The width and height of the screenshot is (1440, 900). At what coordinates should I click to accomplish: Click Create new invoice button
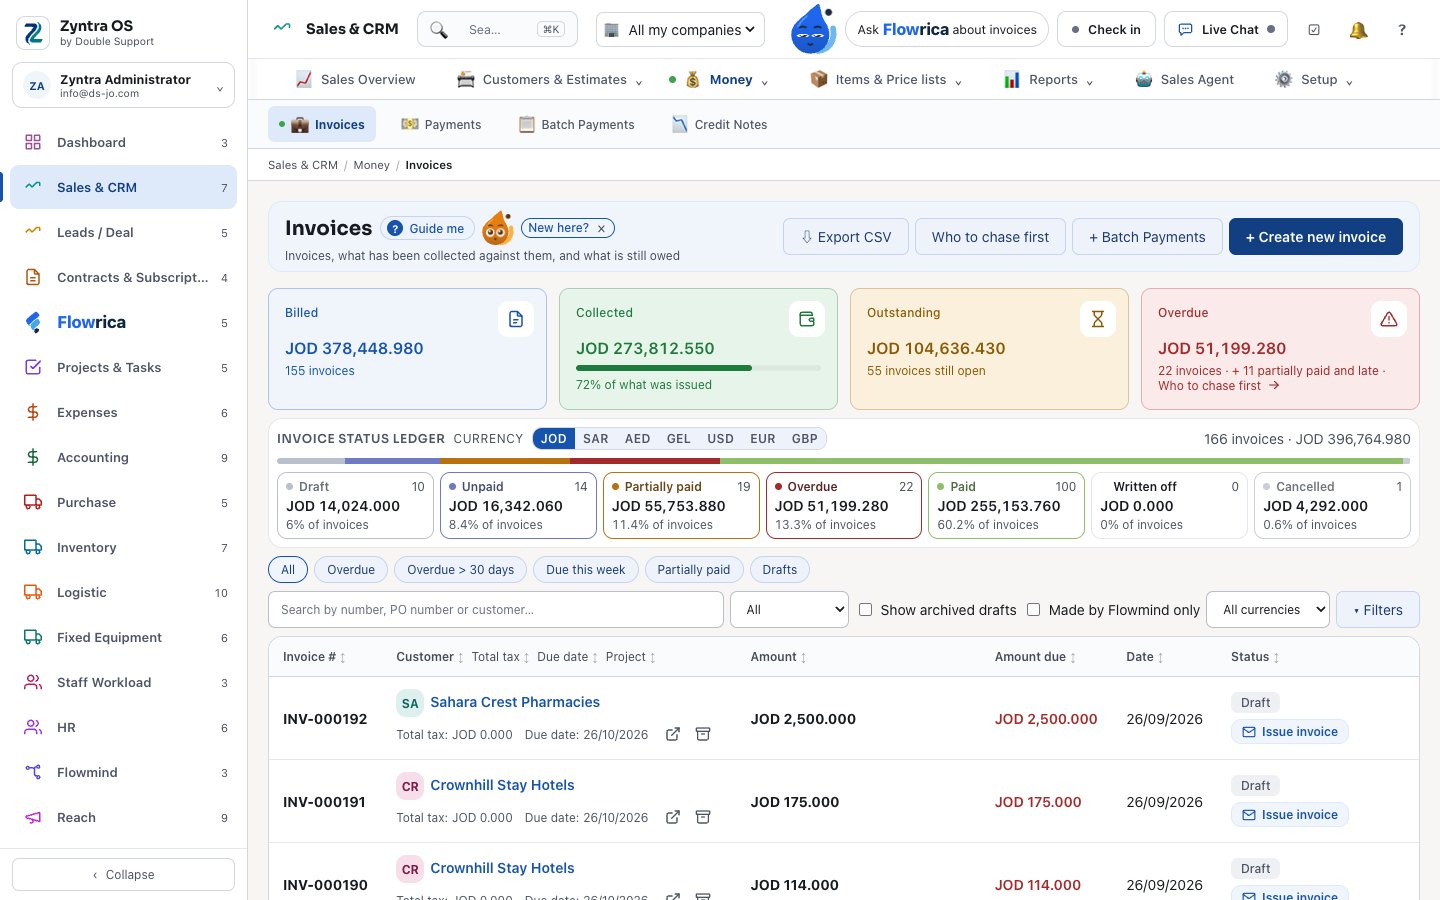[x=1316, y=237]
